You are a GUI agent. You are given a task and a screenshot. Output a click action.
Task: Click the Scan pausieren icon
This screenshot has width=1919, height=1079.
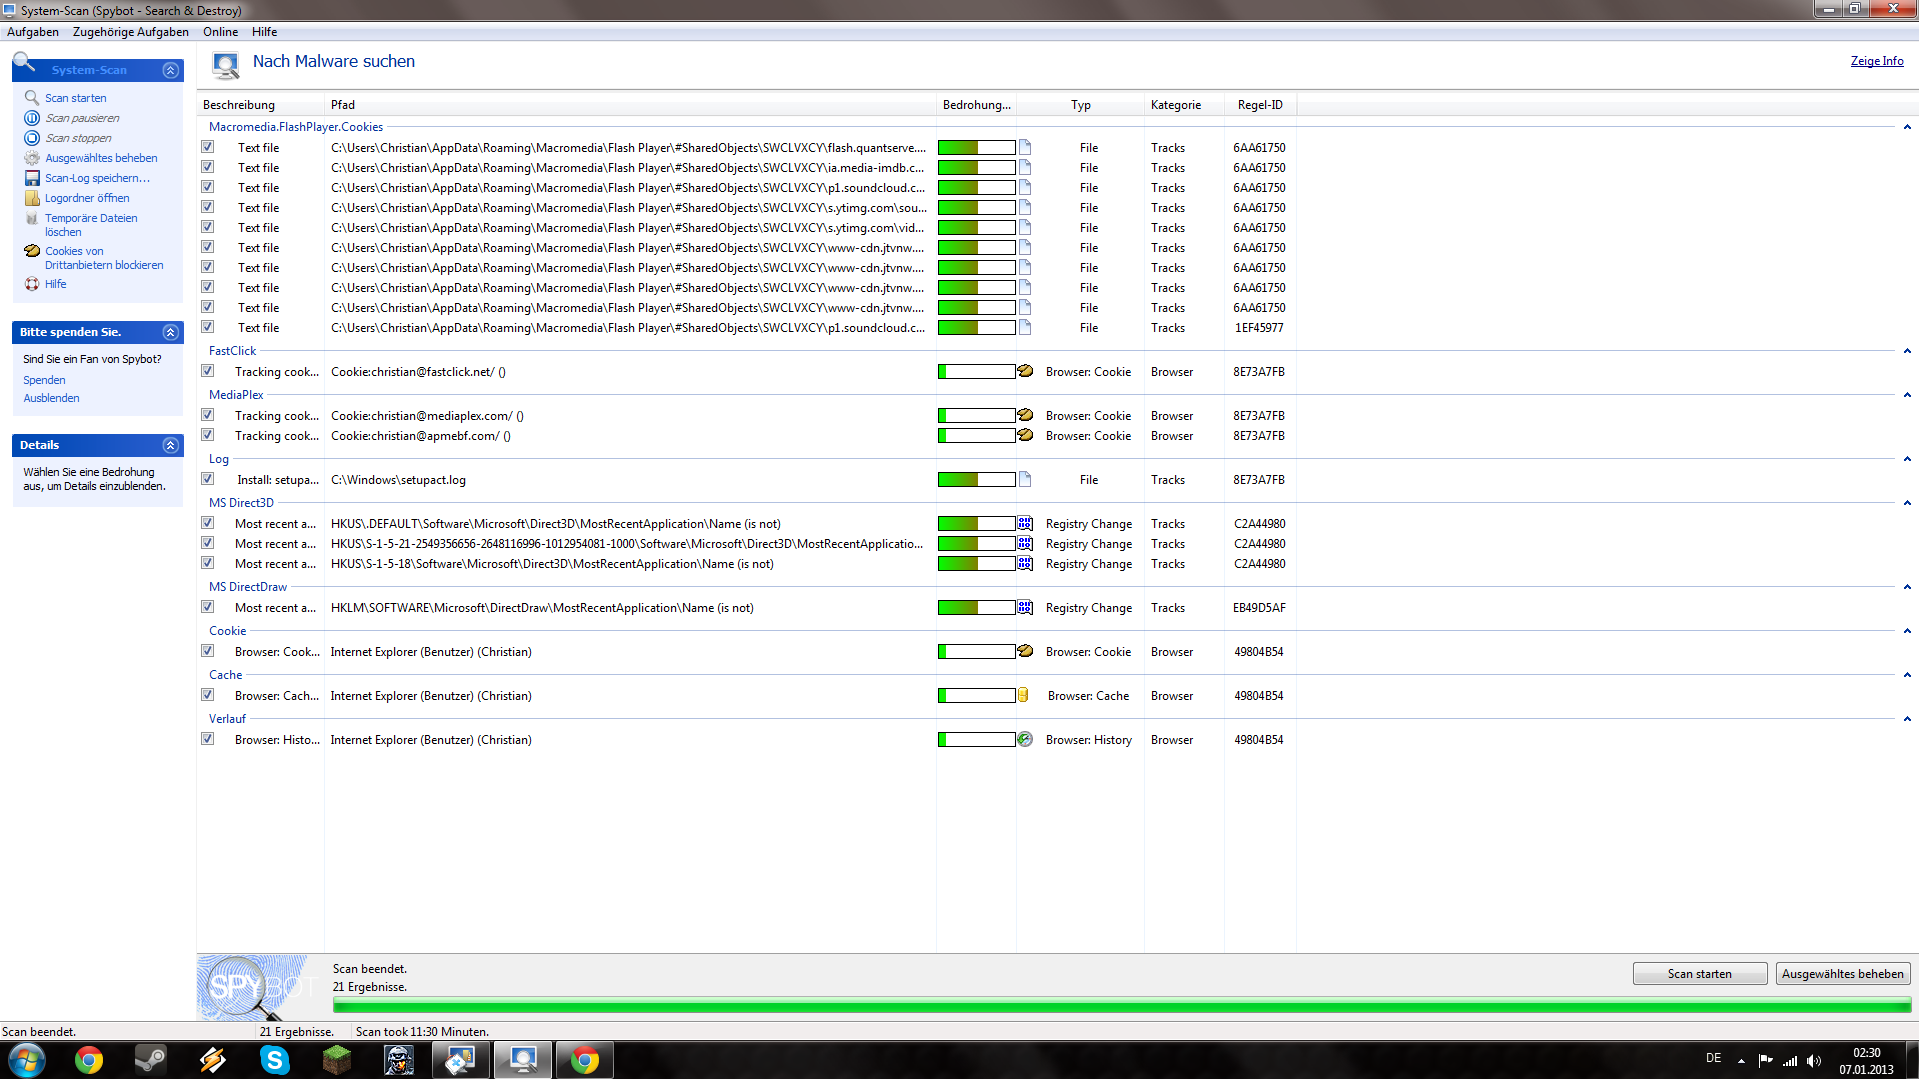pyautogui.click(x=32, y=118)
